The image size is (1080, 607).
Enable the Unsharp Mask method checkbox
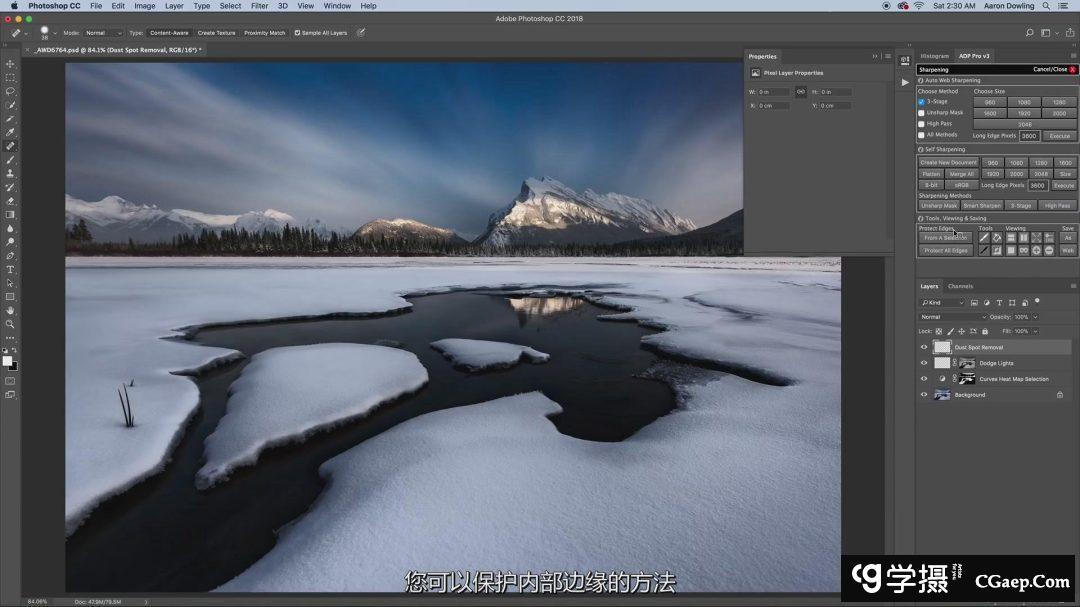(x=921, y=113)
